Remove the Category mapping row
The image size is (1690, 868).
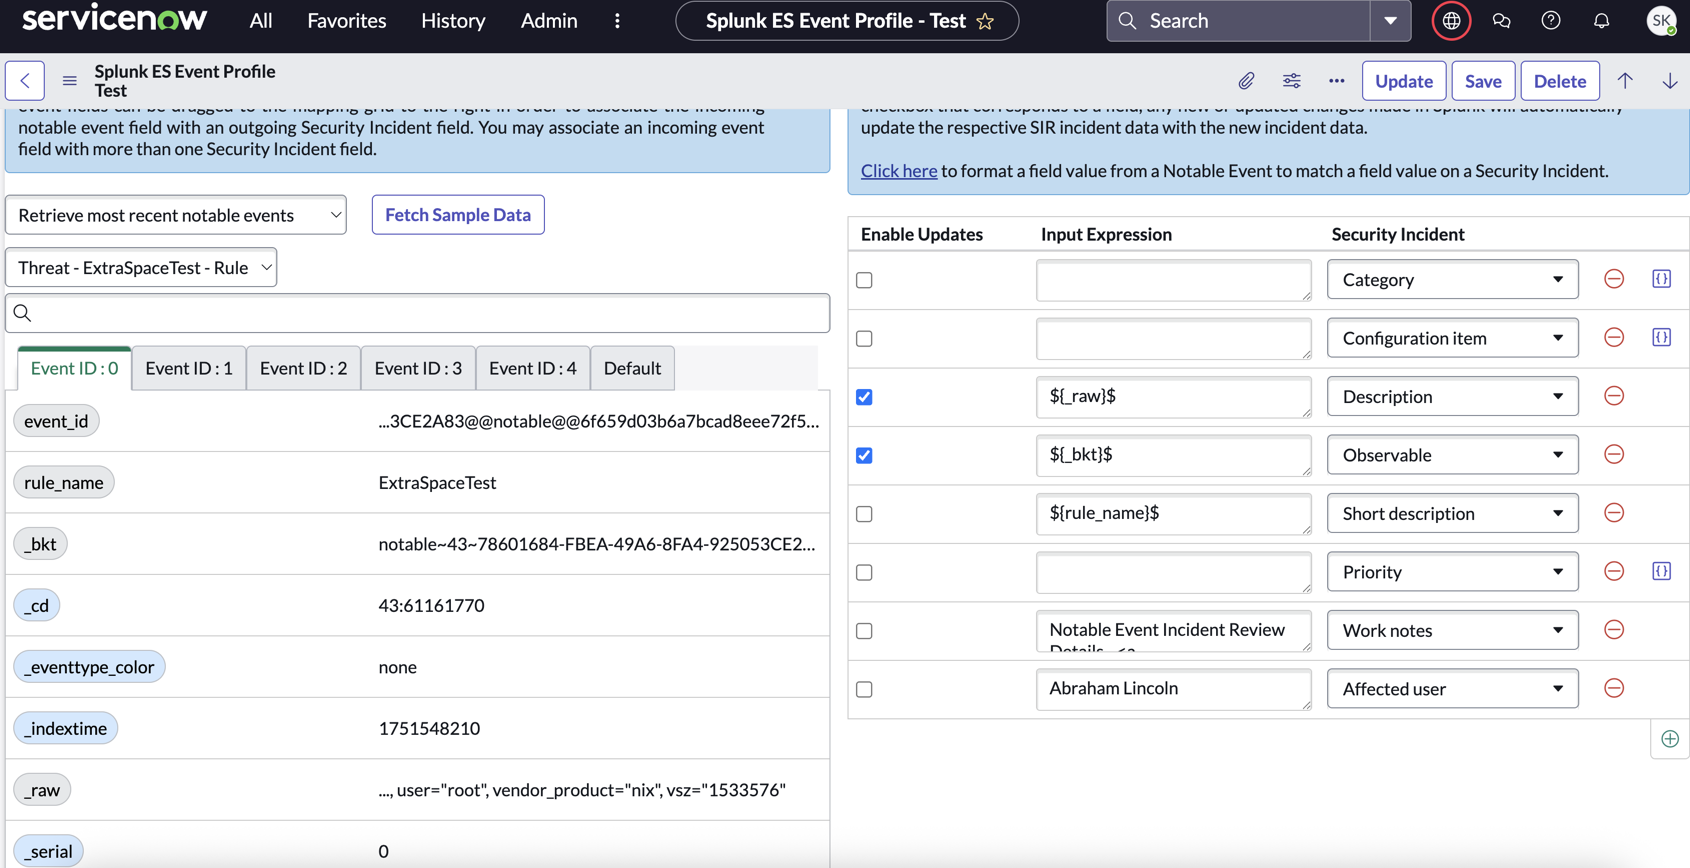pyautogui.click(x=1614, y=279)
